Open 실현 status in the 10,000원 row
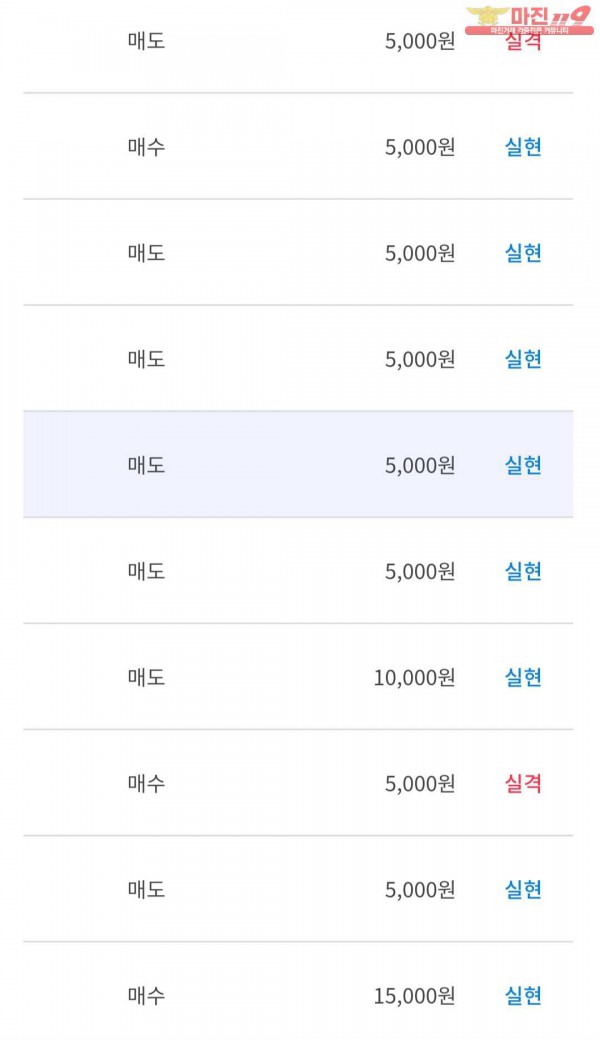Image resolution: width=600 pixels, height=1040 pixels. tap(523, 678)
